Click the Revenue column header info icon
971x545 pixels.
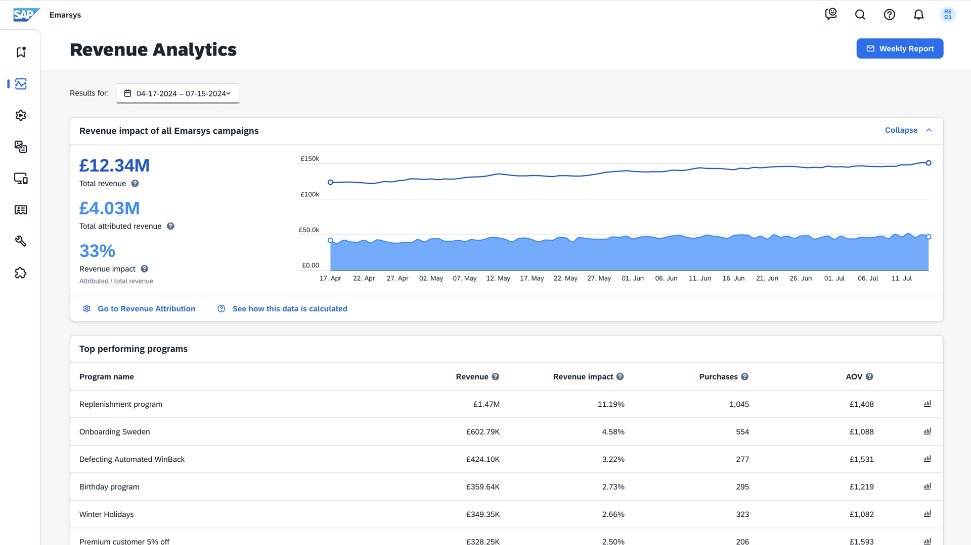(x=496, y=377)
